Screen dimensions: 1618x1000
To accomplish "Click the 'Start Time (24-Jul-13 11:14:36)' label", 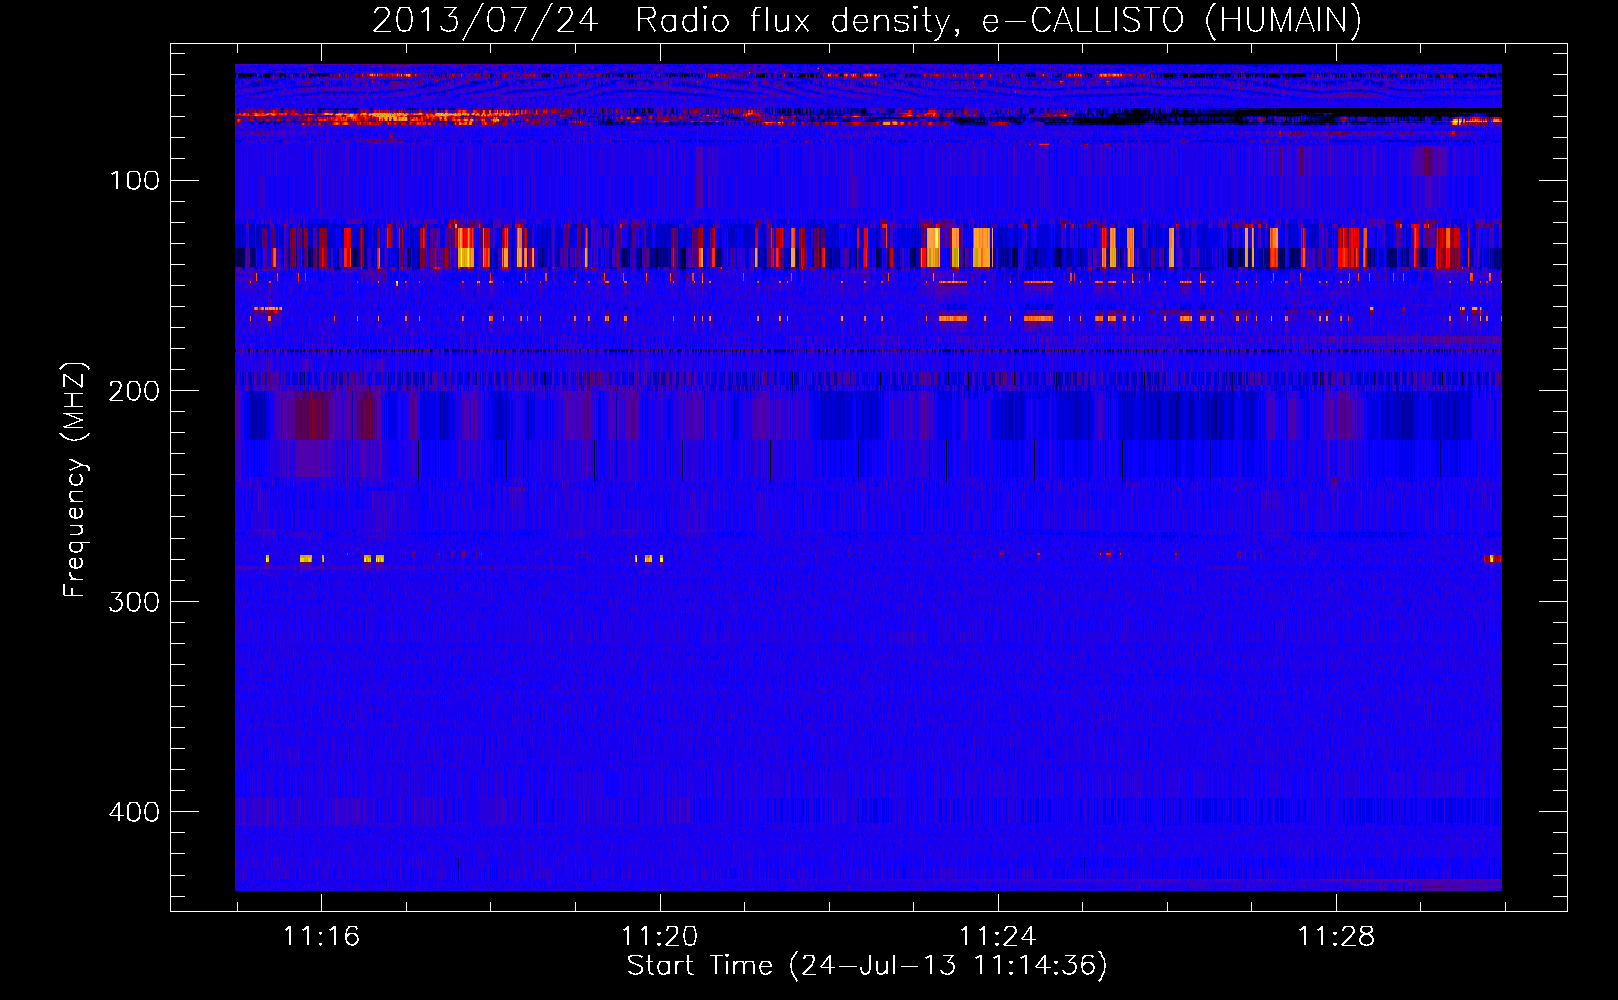I will (x=867, y=966).
